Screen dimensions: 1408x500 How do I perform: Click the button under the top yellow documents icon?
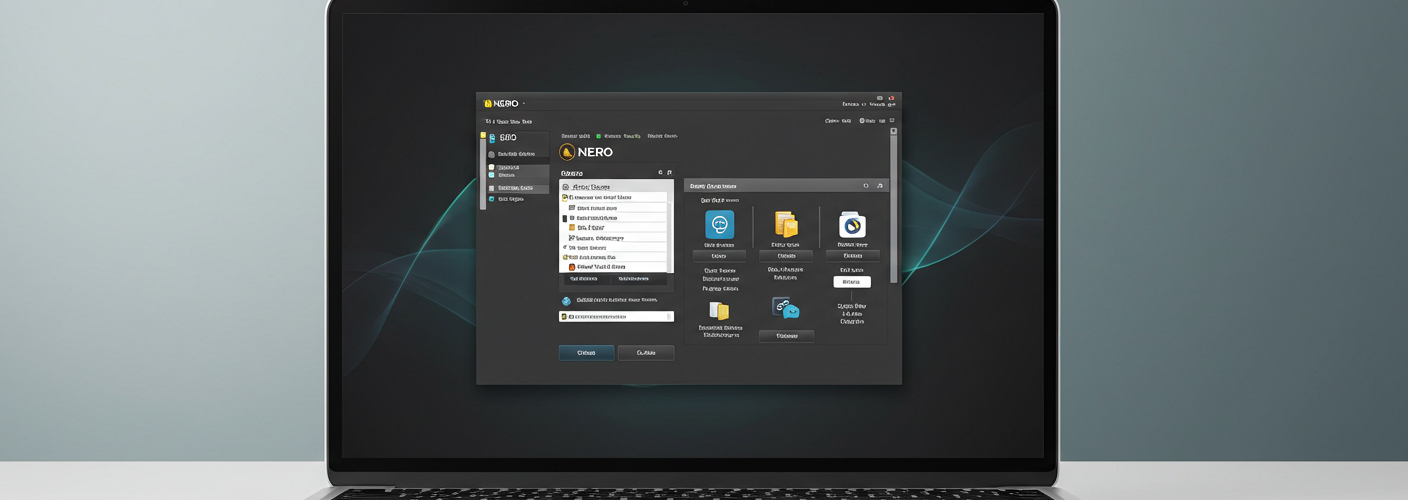tap(785, 256)
